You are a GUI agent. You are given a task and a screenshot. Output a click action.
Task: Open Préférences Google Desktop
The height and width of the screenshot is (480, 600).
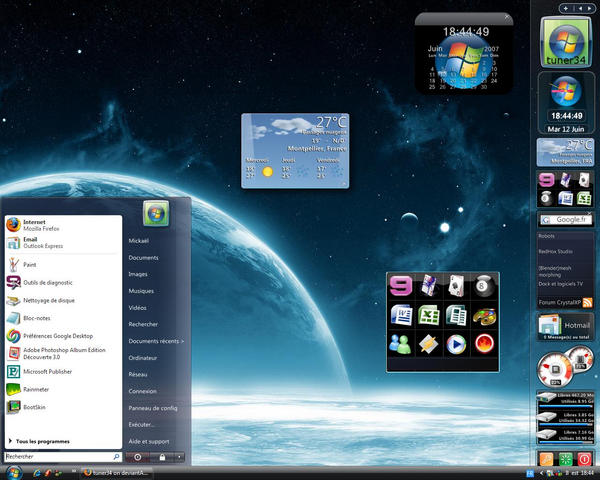(64, 336)
